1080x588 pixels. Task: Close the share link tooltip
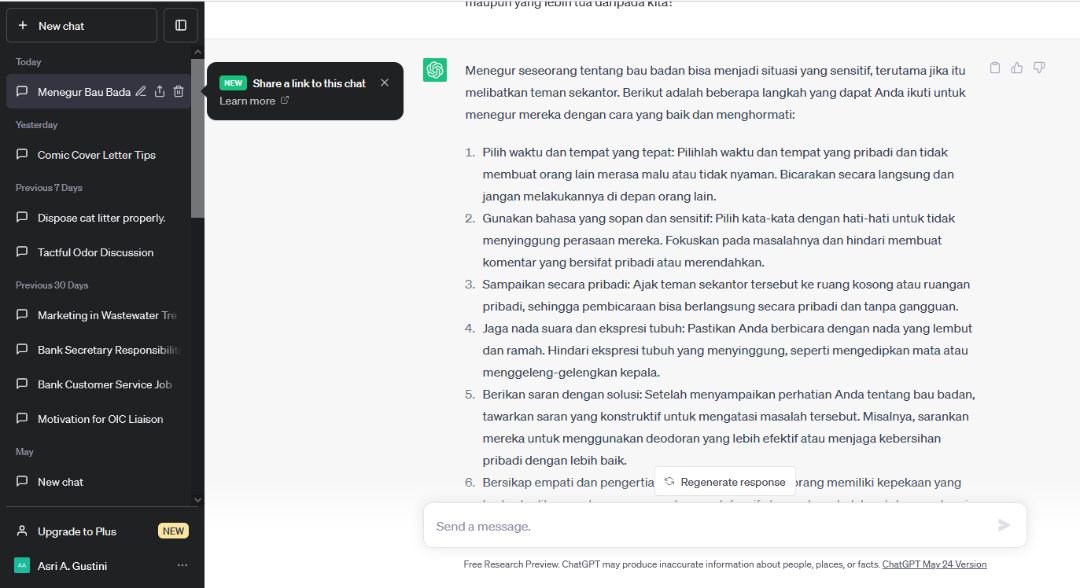(384, 83)
